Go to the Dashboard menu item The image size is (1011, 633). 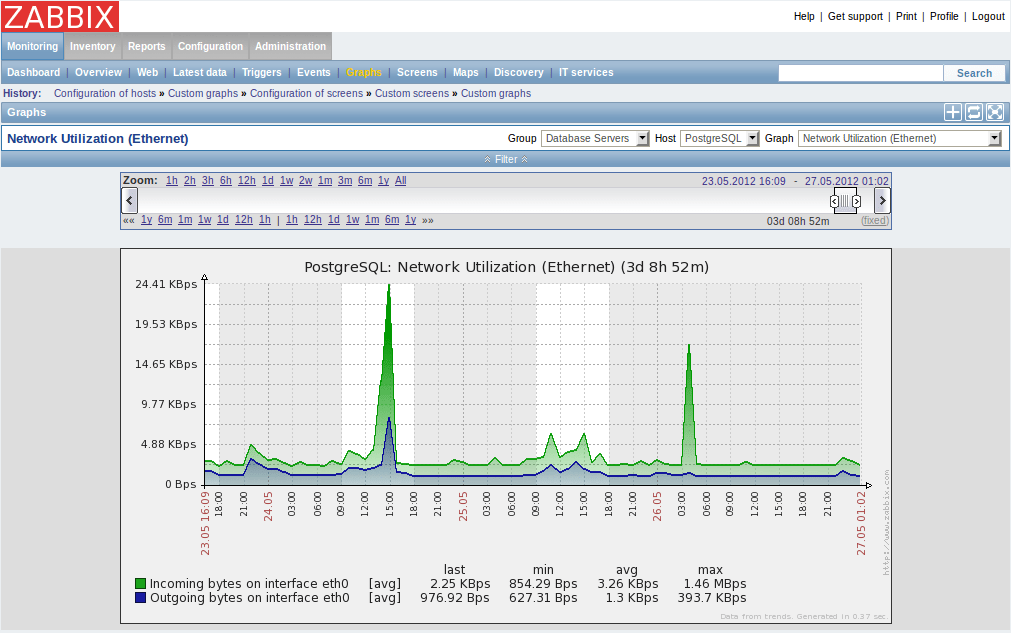point(33,72)
